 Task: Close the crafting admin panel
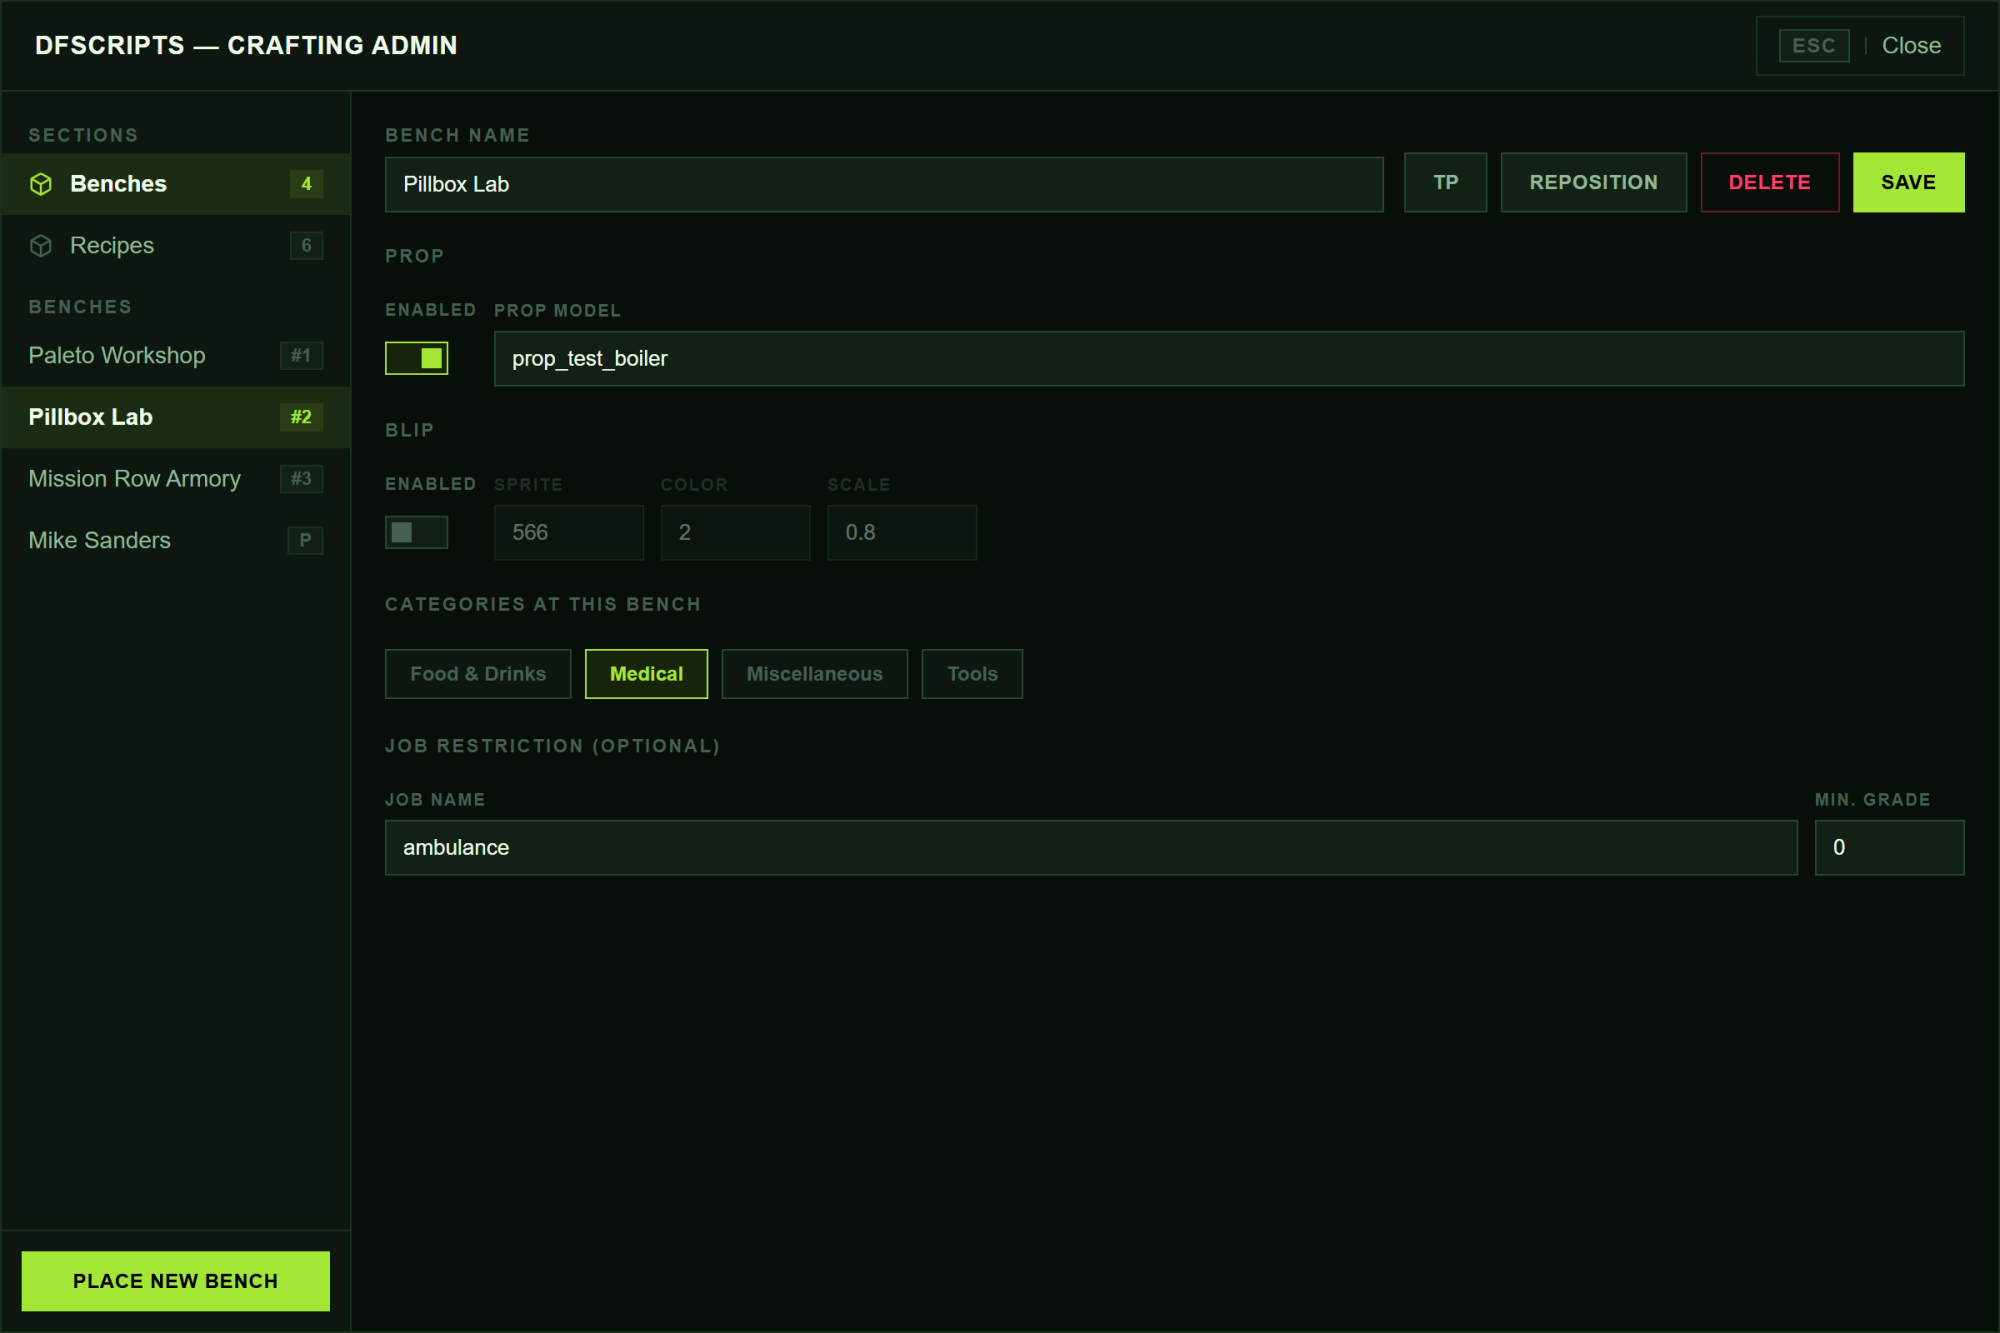point(1860,46)
